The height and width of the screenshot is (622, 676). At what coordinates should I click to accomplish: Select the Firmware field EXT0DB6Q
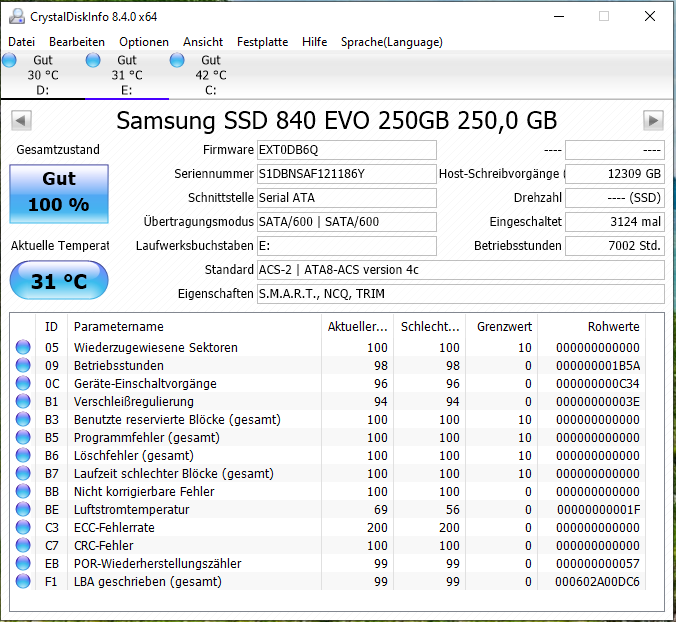pos(347,150)
